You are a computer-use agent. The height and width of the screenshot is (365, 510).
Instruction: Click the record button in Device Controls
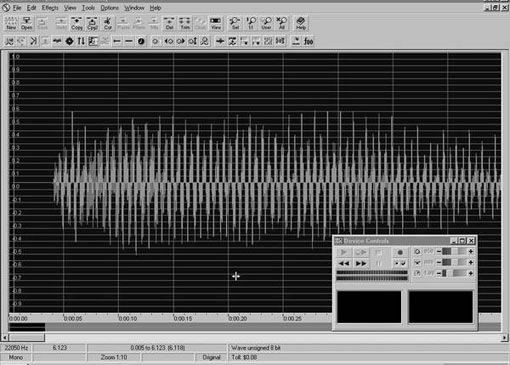(400, 252)
